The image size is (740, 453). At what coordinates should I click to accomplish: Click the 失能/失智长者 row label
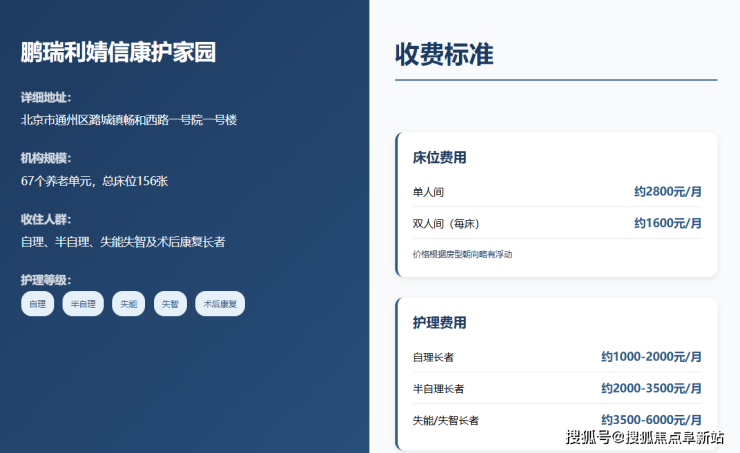click(x=446, y=420)
